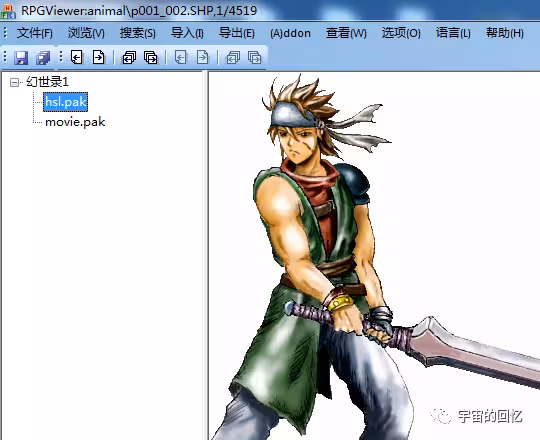Click the greyed-out stacked pages left icon
Screen dimensions: 540x440
[233, 57]
